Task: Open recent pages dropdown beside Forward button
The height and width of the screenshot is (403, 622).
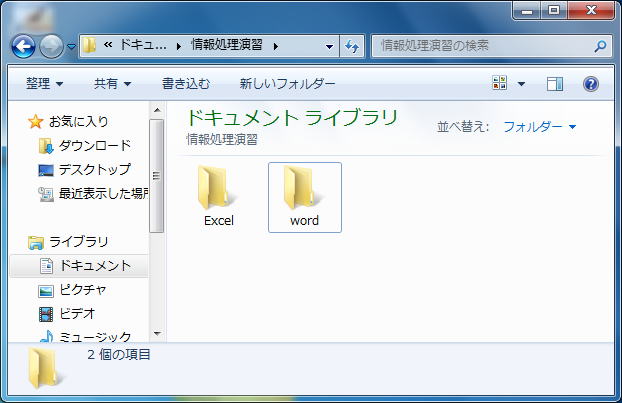Action: 71,47
